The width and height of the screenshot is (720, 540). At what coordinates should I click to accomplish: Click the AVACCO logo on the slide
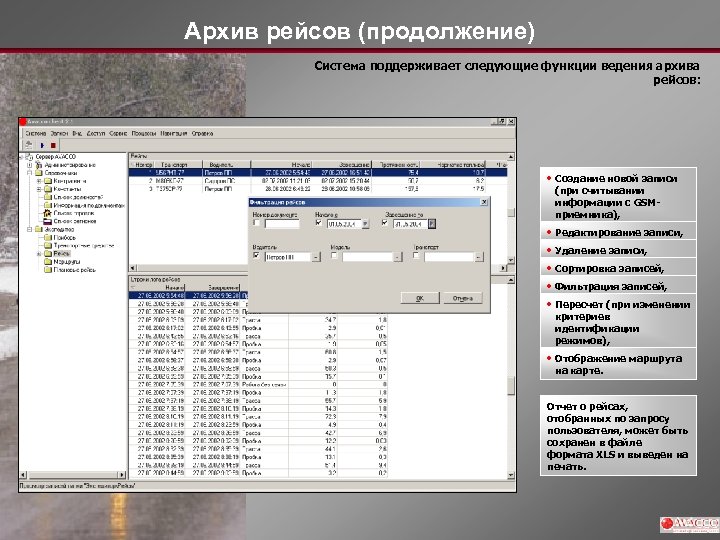pos(689,524)
